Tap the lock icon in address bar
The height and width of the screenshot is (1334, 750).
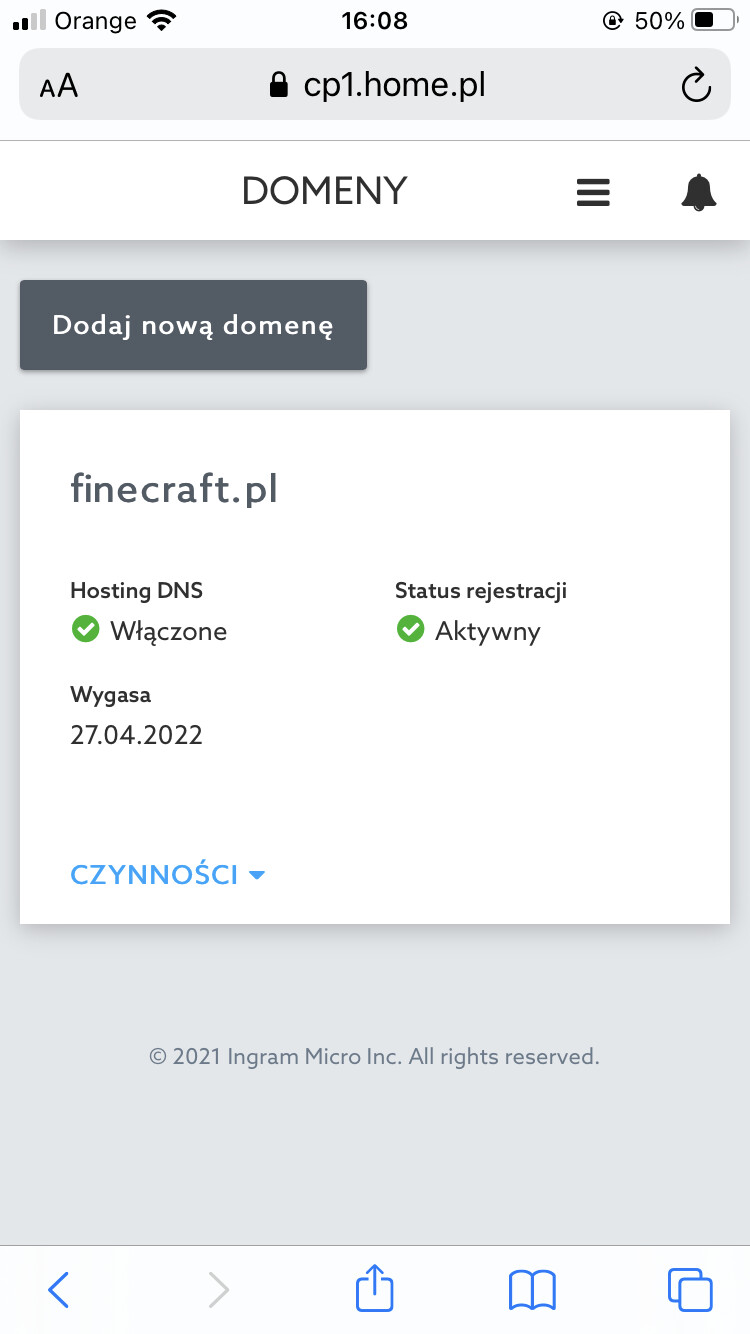[279, 86]
